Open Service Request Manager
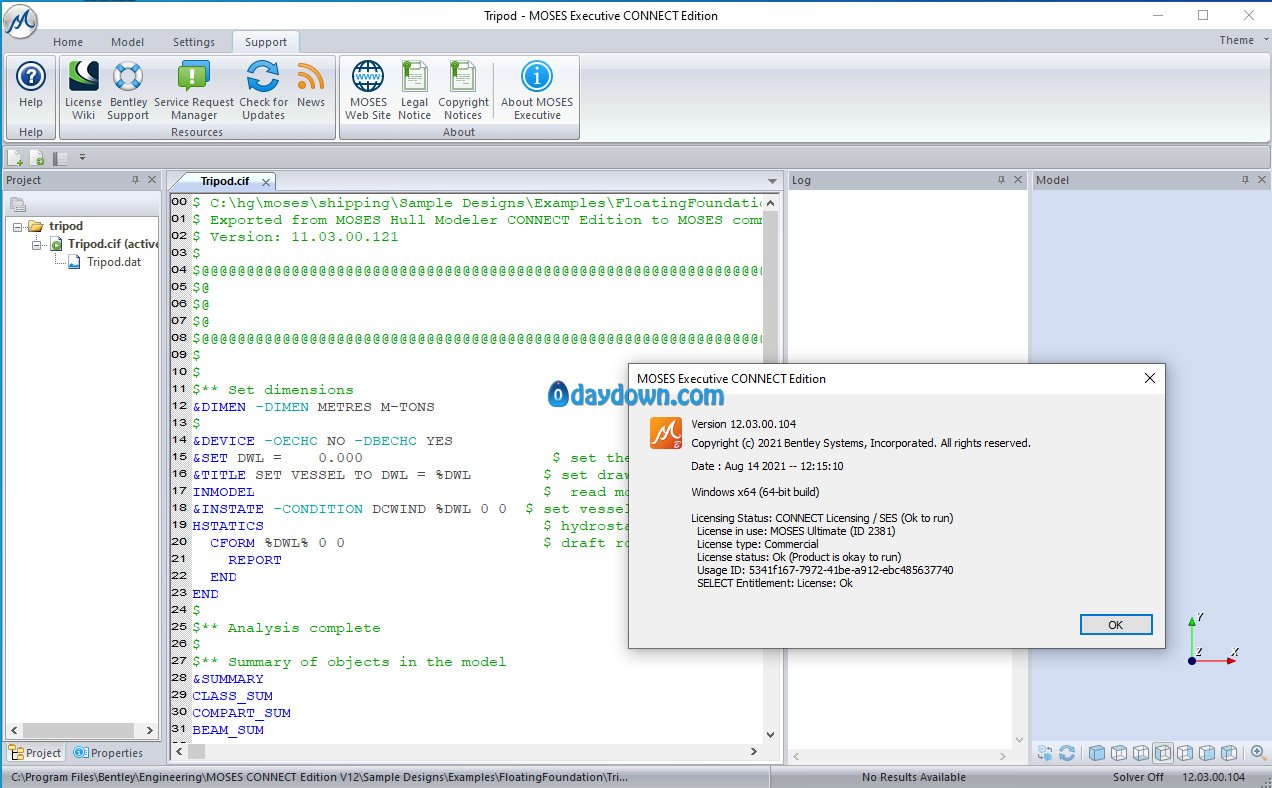 194,90
